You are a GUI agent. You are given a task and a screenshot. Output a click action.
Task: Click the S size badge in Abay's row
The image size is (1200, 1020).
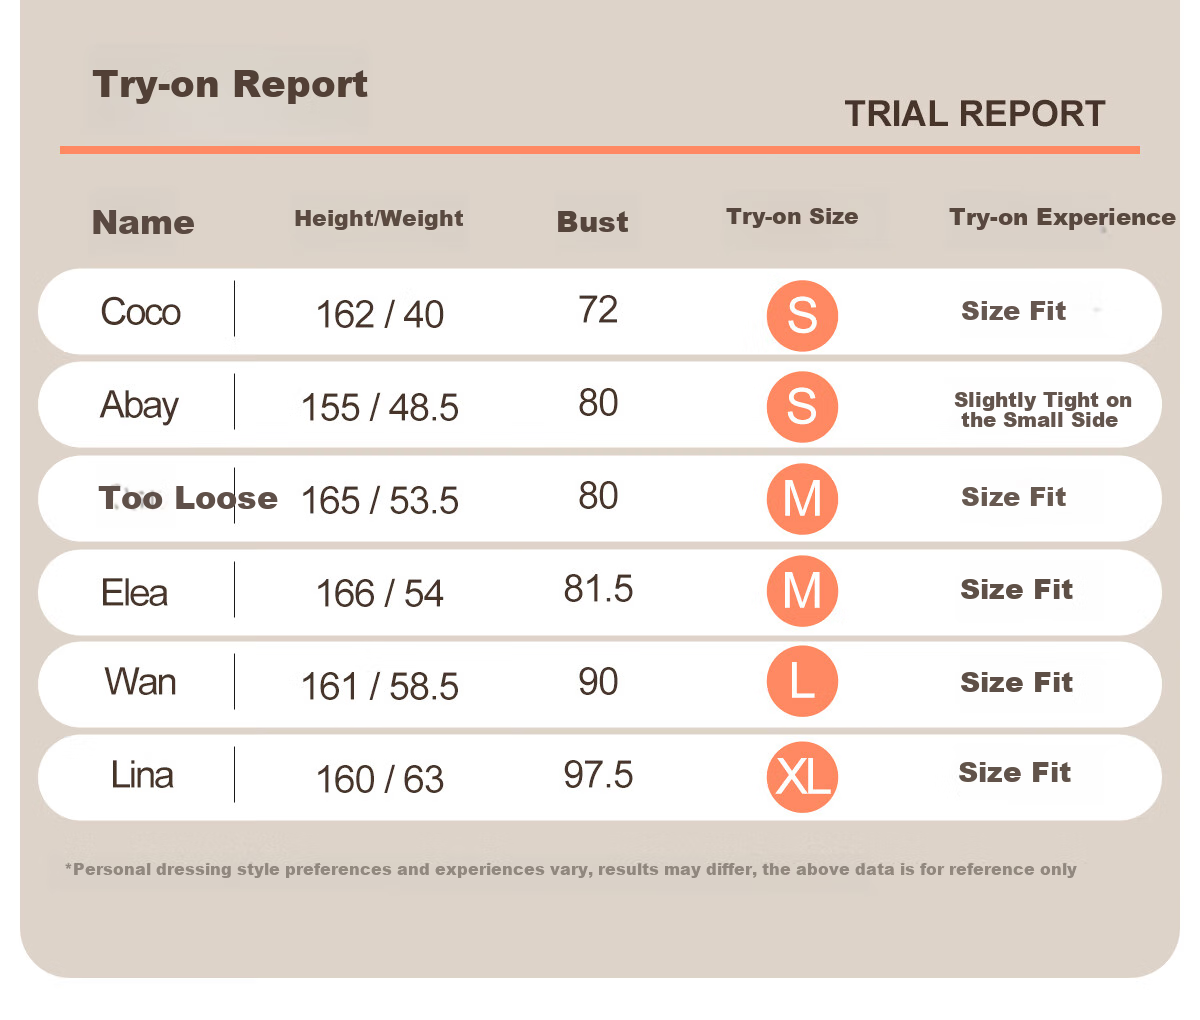802,407
